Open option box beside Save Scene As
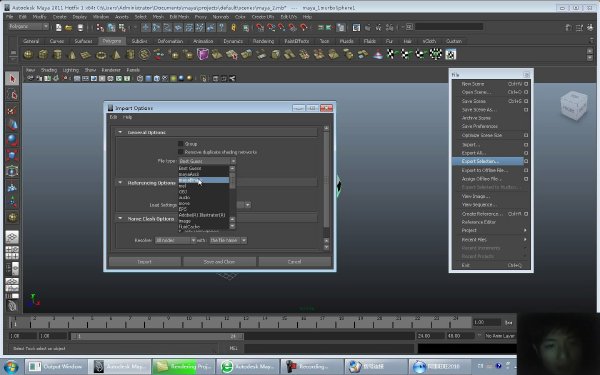 (x=526, y=110)
